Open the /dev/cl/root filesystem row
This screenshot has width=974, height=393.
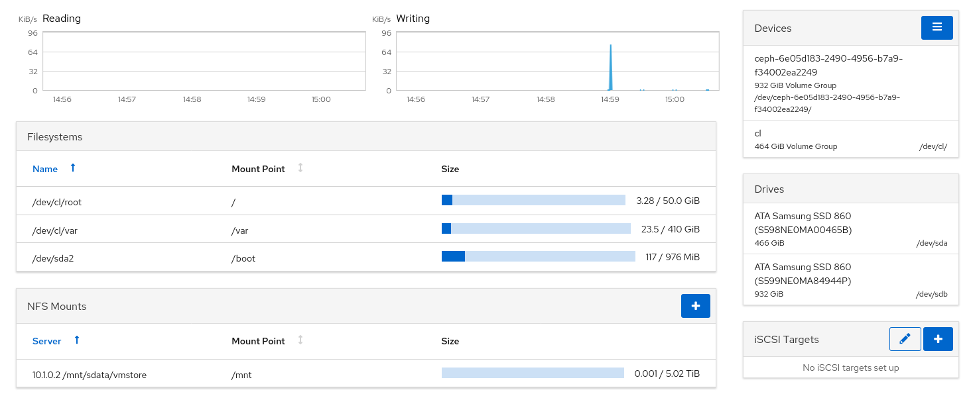coord(366,201)
